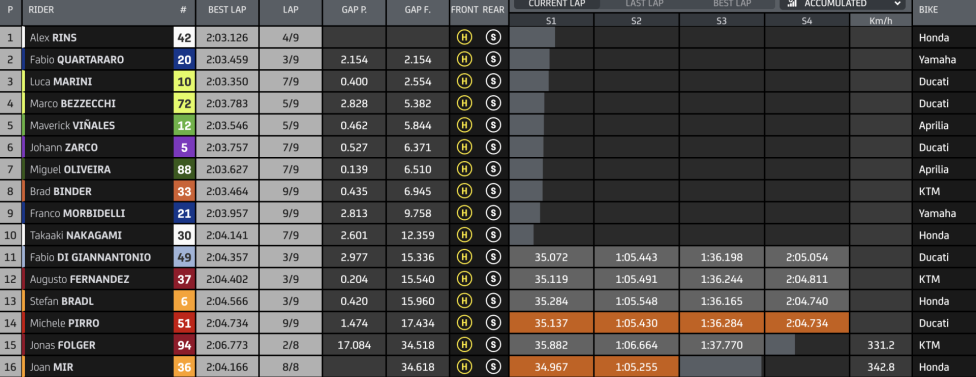The height and width of the screenshot is (377, 976).
Task: Click Michele Pirro rear tyre S icon
Action: point(494,323)
